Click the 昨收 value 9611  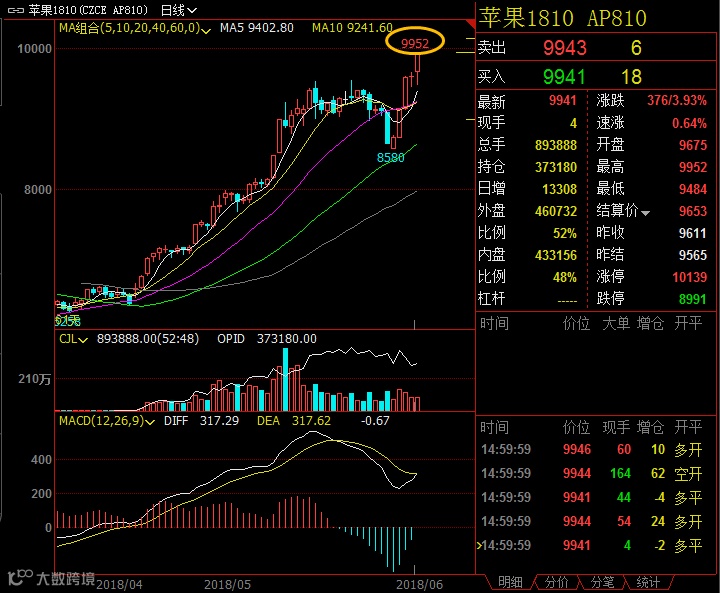(x=692, y=233)
